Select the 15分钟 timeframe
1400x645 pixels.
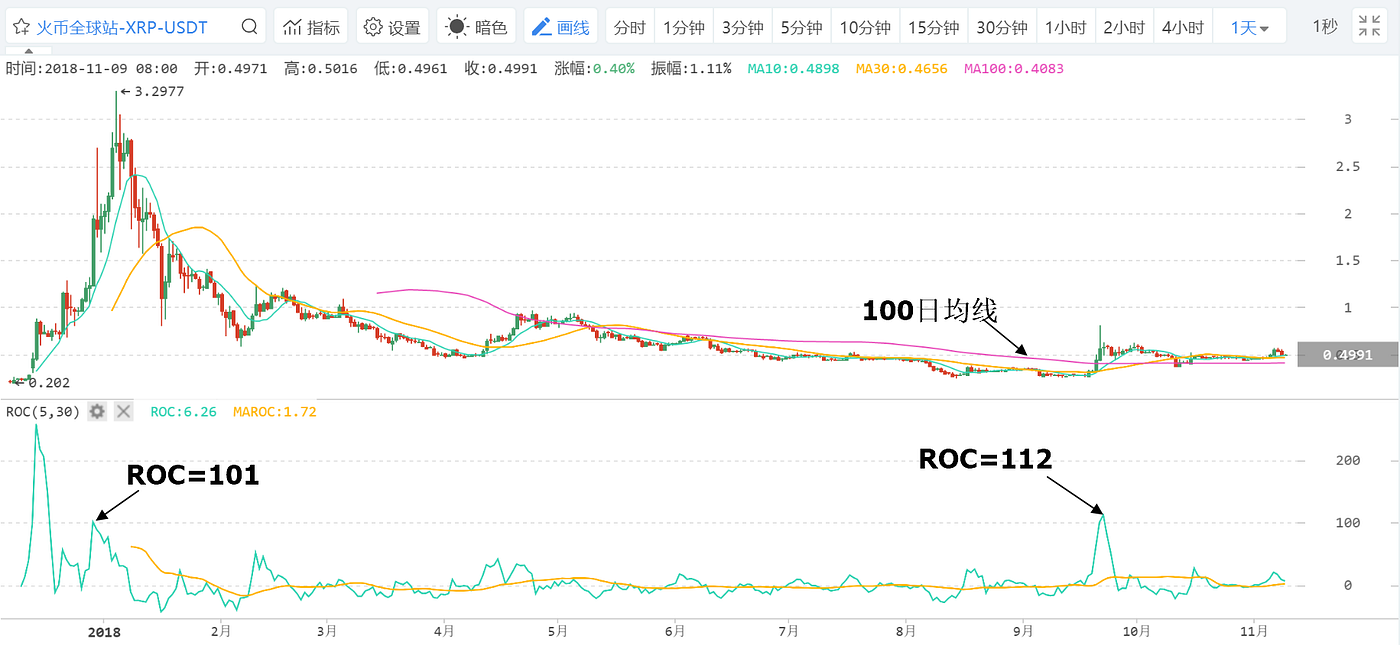point(934,27)
